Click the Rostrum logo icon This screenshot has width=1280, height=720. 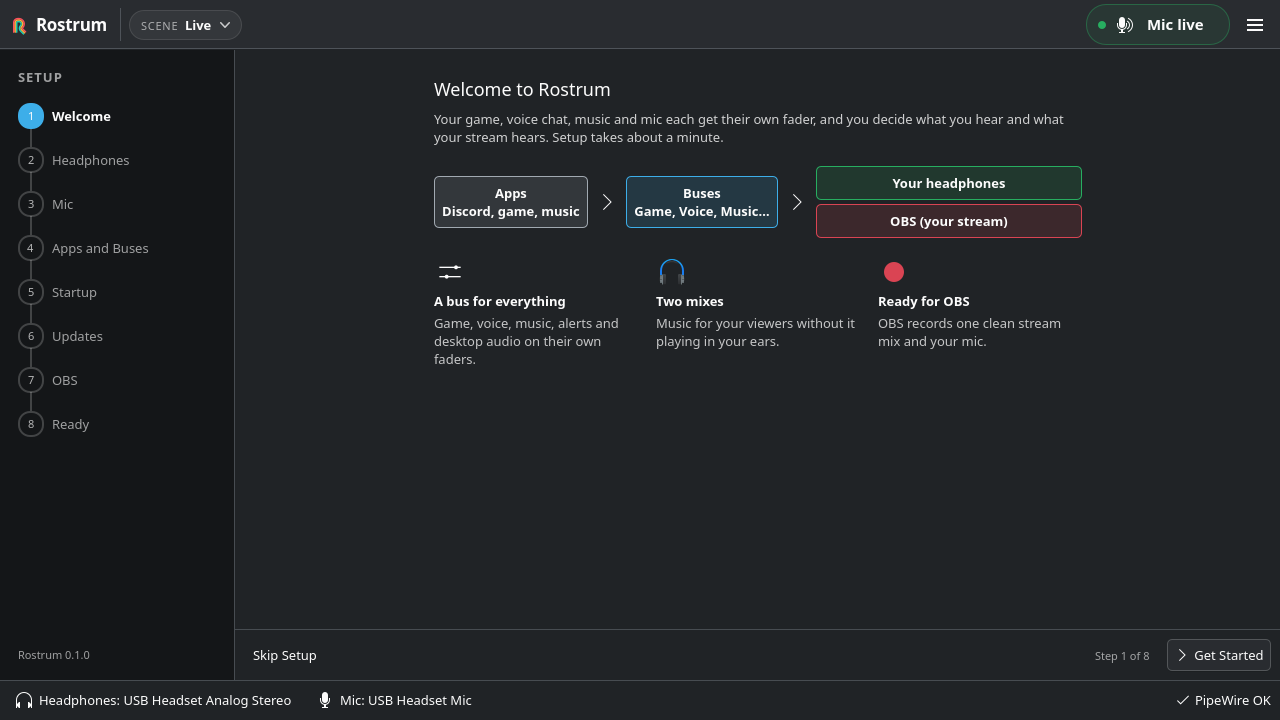pyautogui.click(x=19, y=26)
